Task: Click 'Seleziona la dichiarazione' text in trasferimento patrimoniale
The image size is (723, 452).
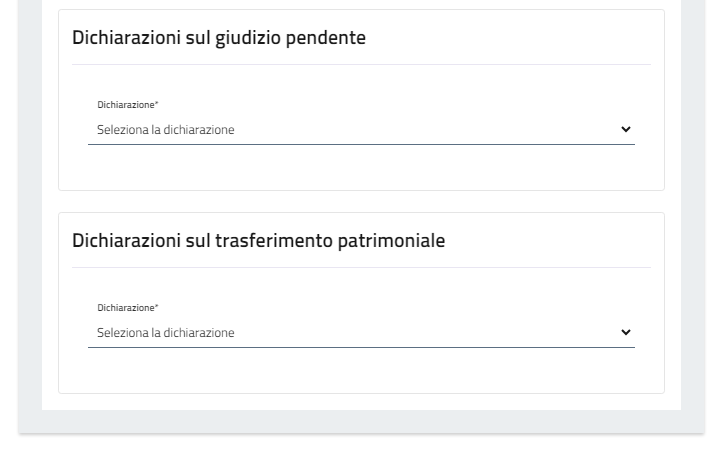Action: [x=166, y=333]
